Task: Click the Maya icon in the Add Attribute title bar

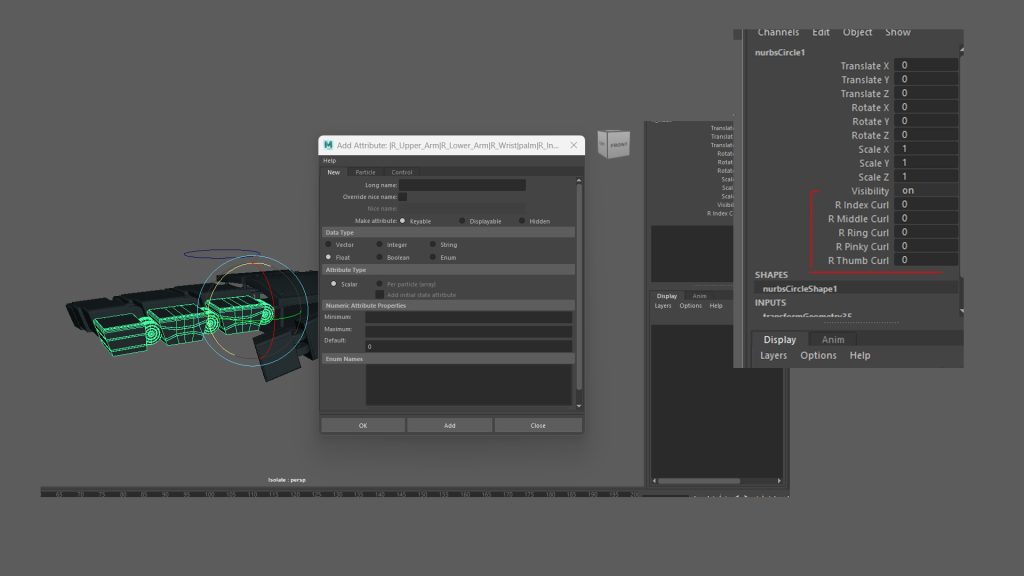Action: coord(328,145)
